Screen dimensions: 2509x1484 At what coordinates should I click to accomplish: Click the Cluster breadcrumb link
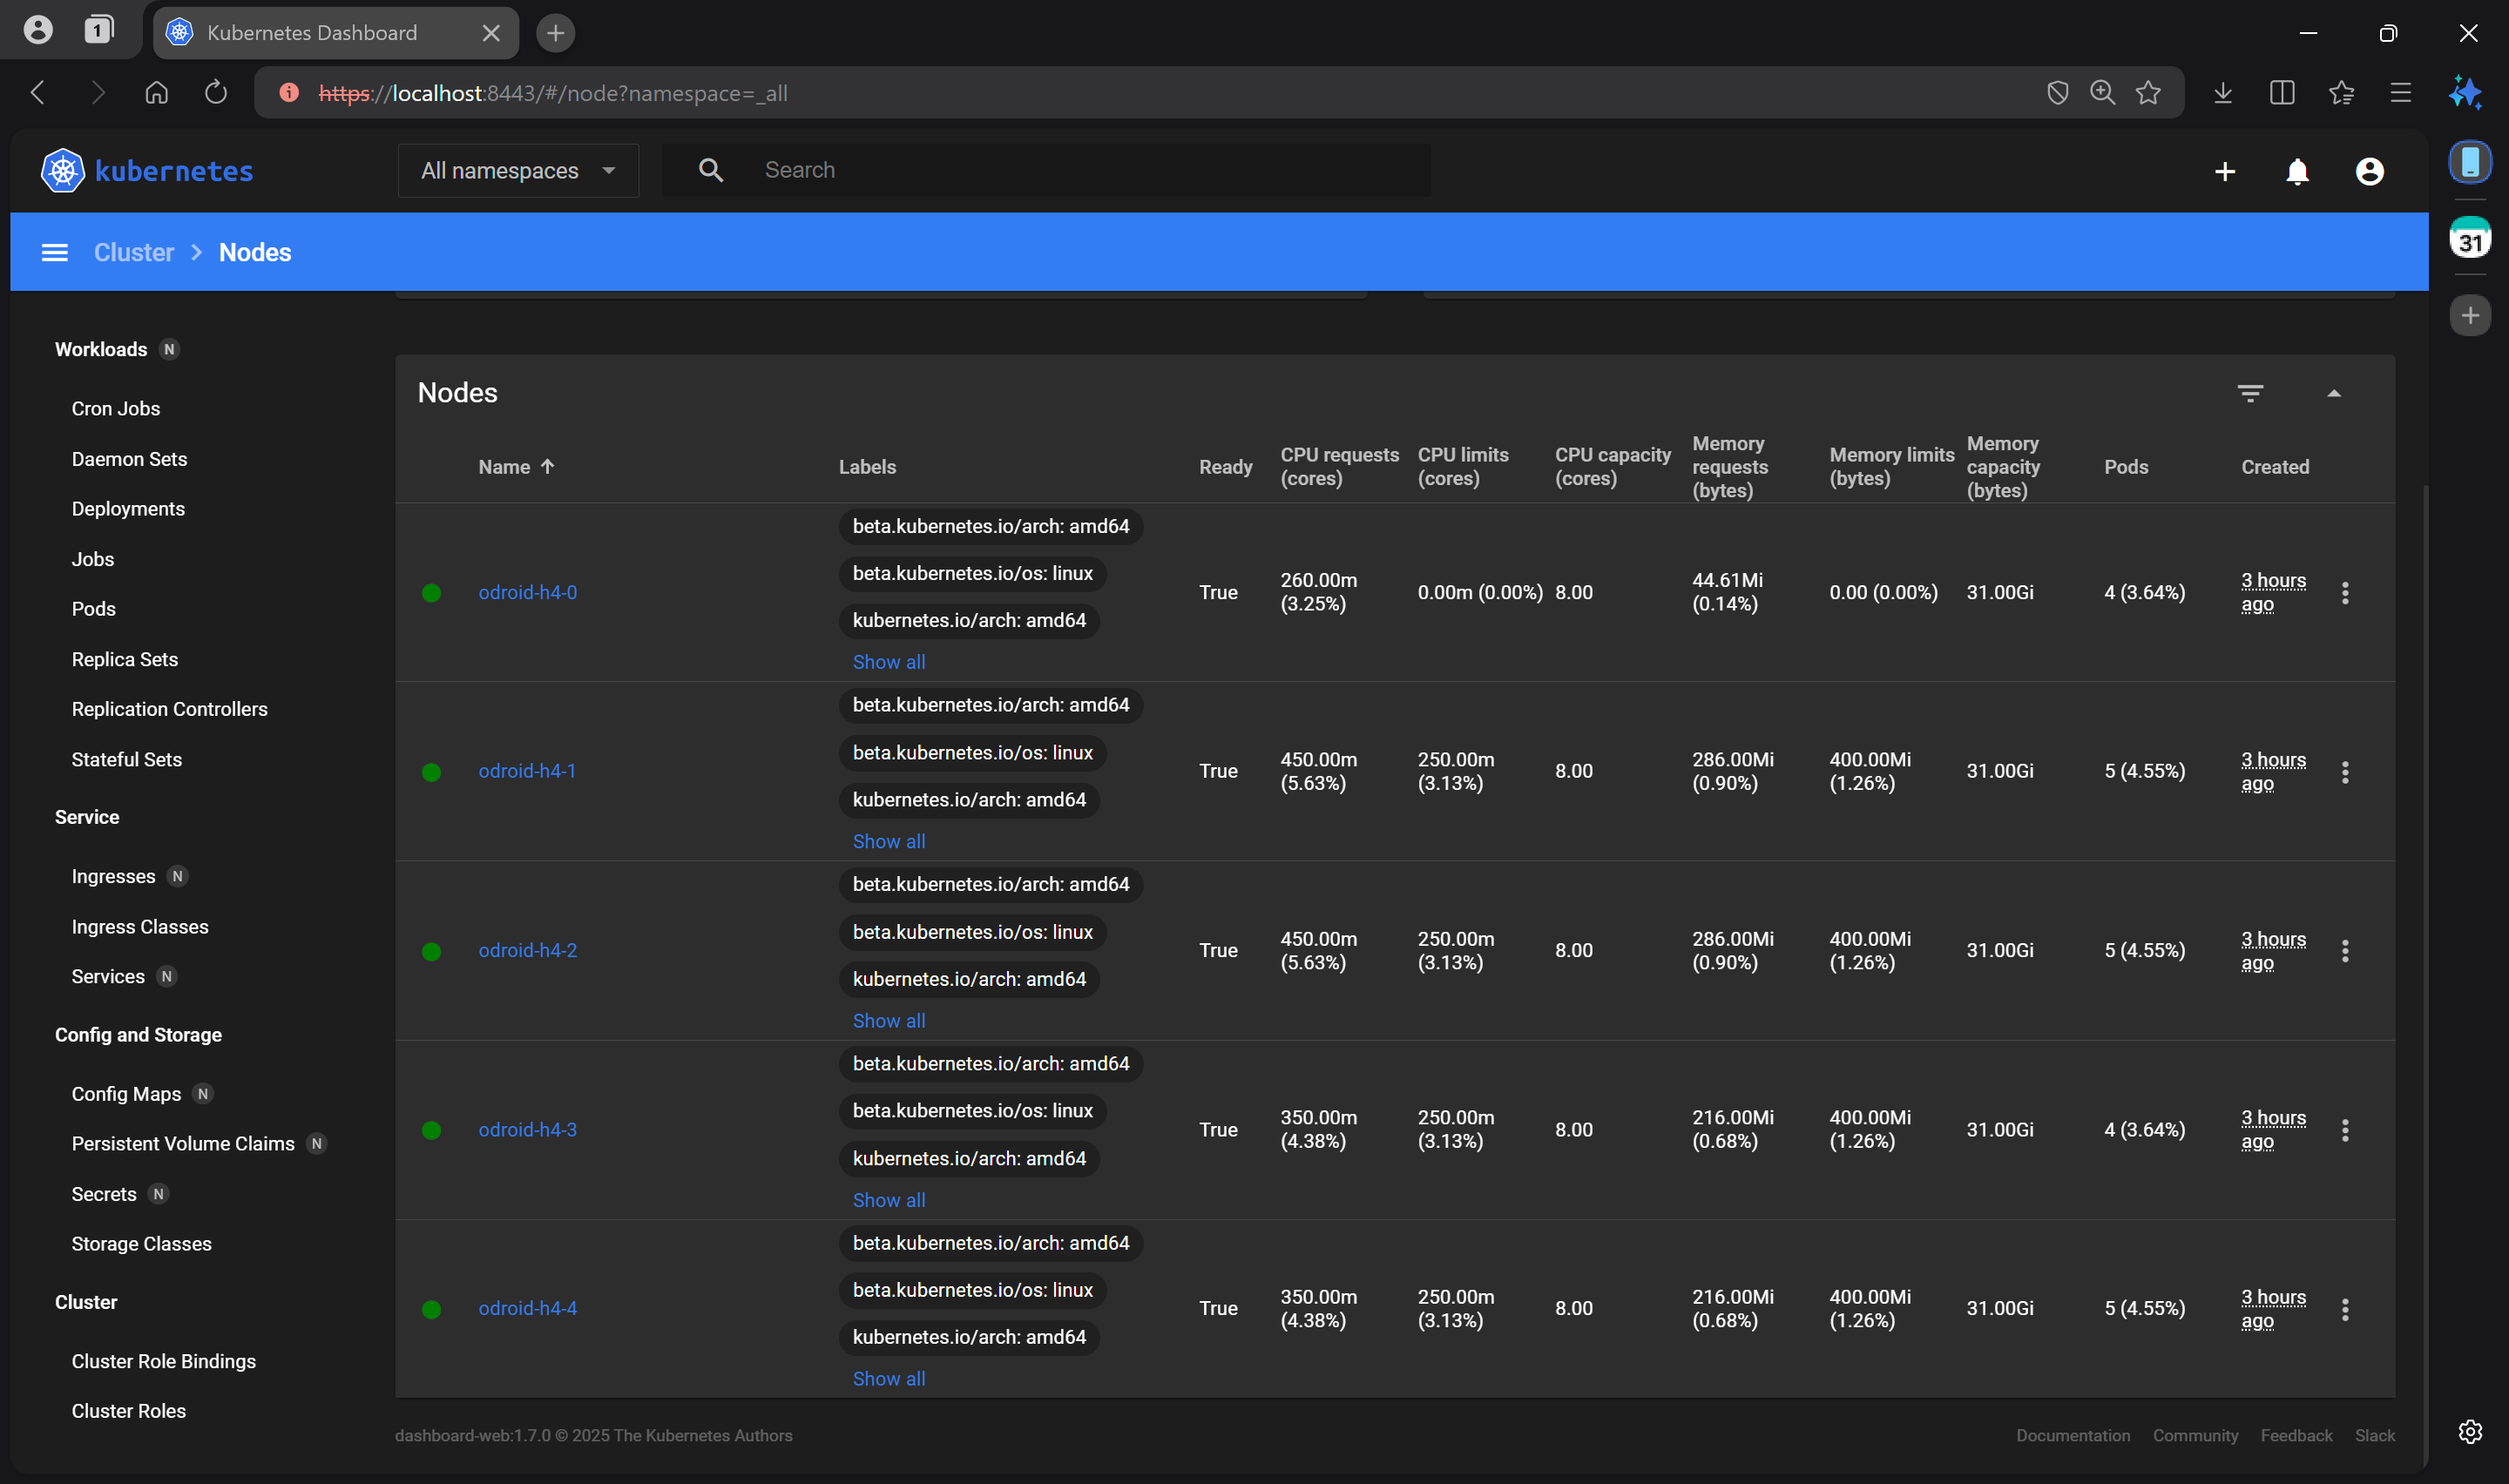point(133,253)
